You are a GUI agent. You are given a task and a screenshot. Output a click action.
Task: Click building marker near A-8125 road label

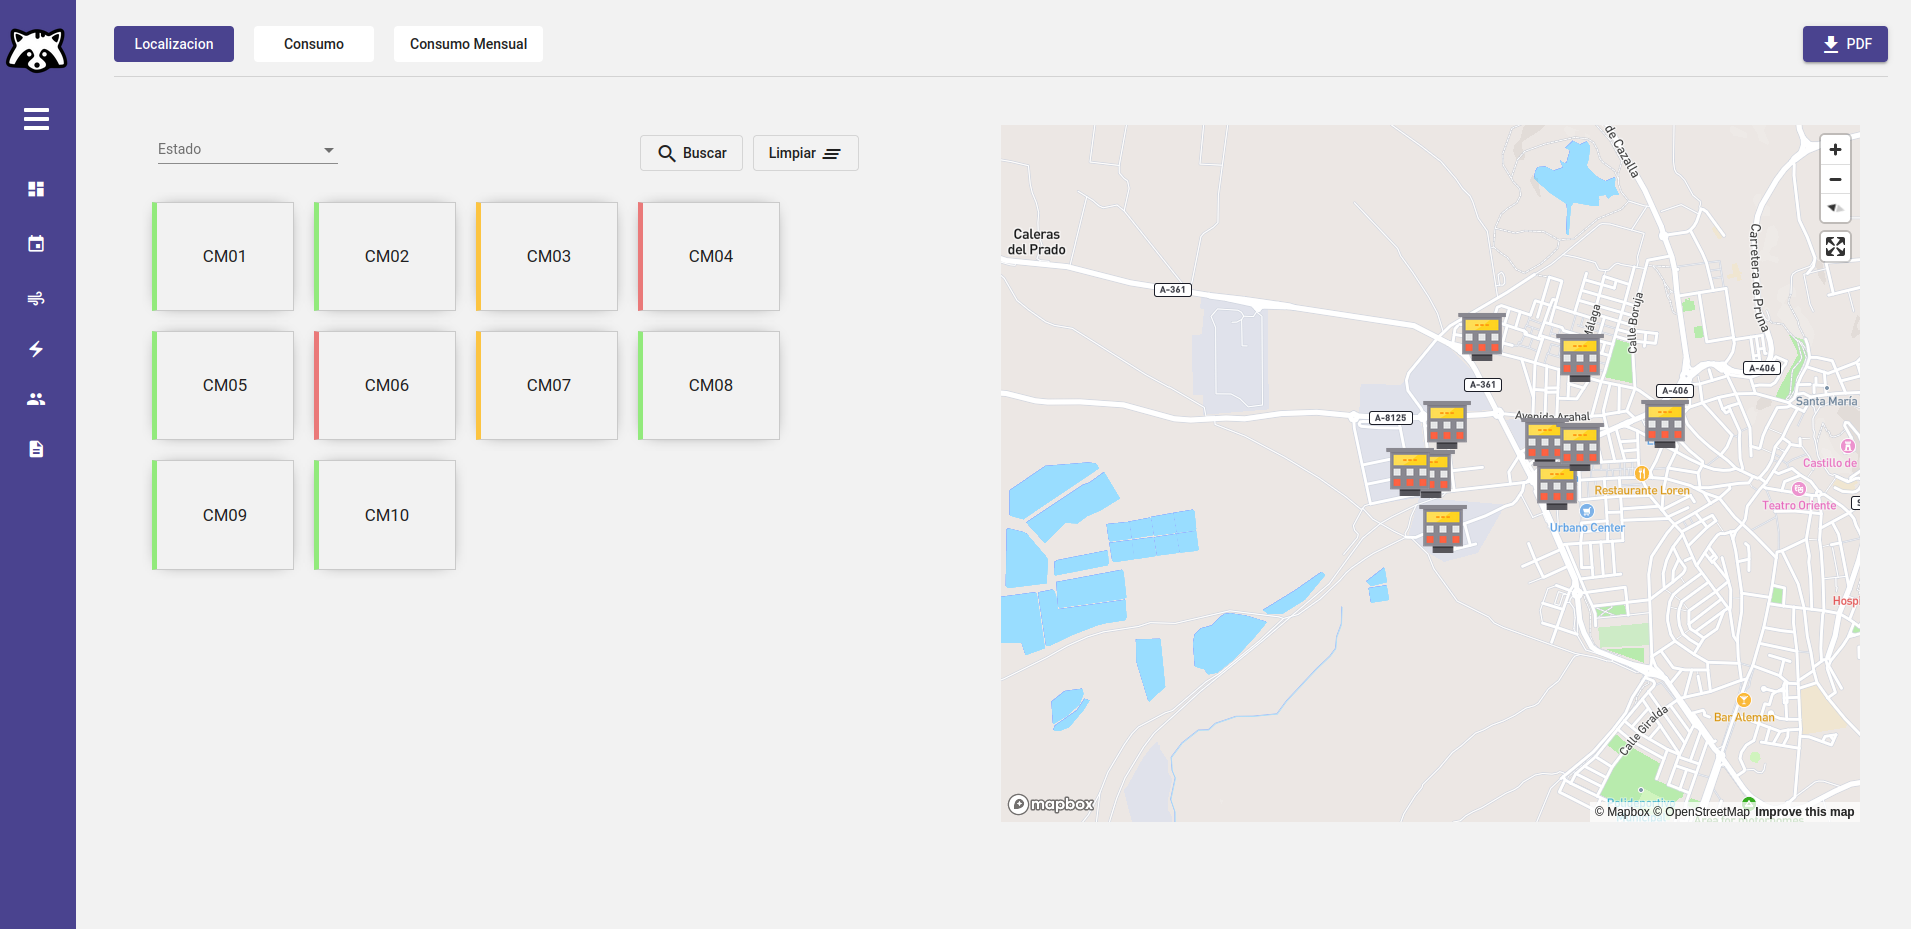coord(1446,426)
